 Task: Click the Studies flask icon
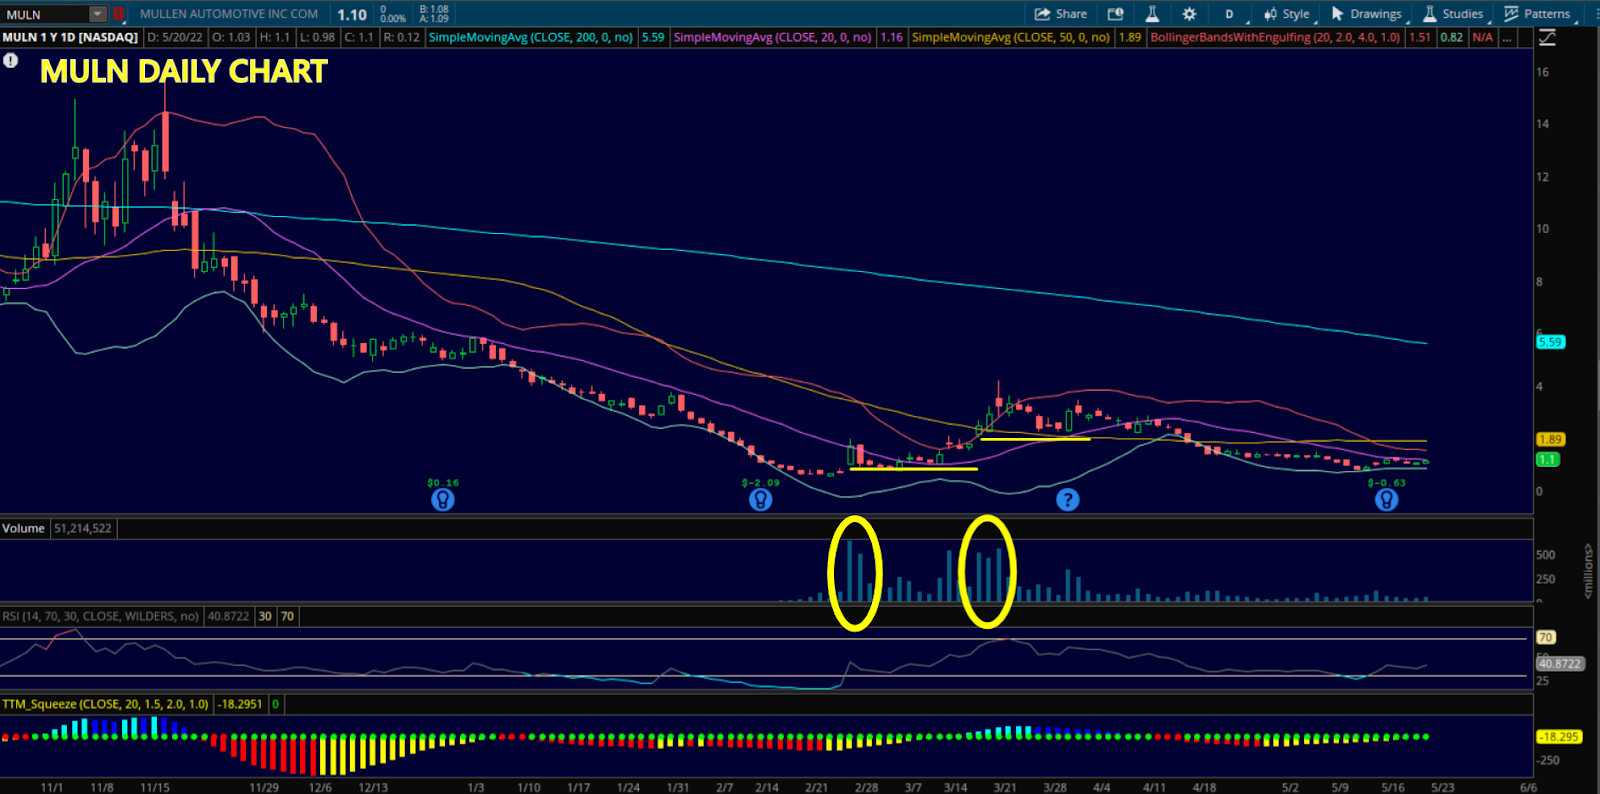click(1430, 14)
